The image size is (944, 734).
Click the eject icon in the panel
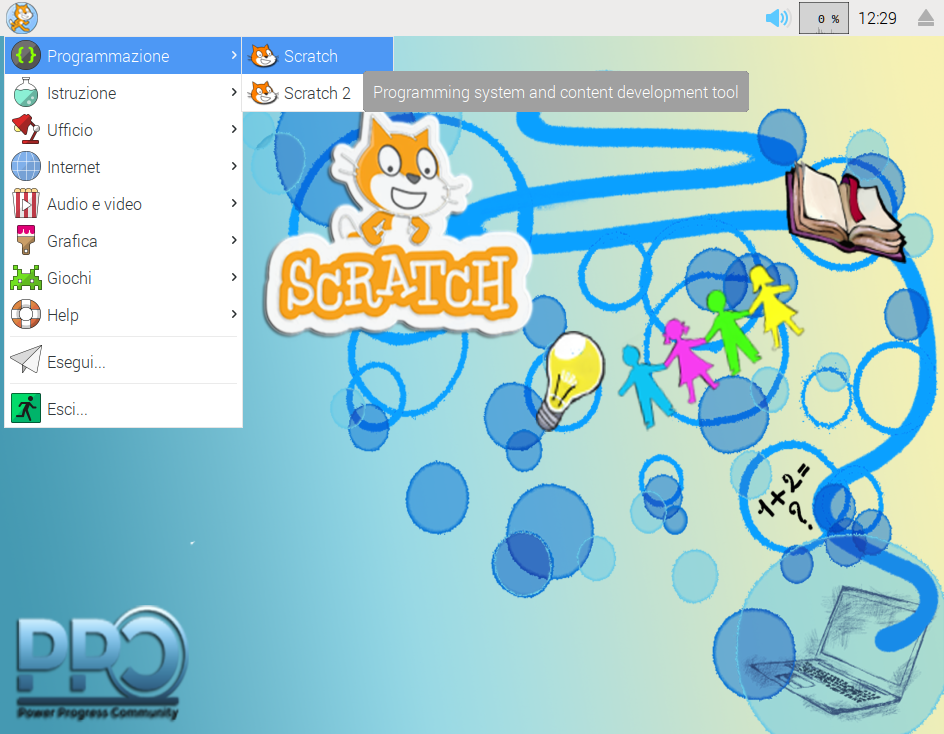[x=926, y=18]
